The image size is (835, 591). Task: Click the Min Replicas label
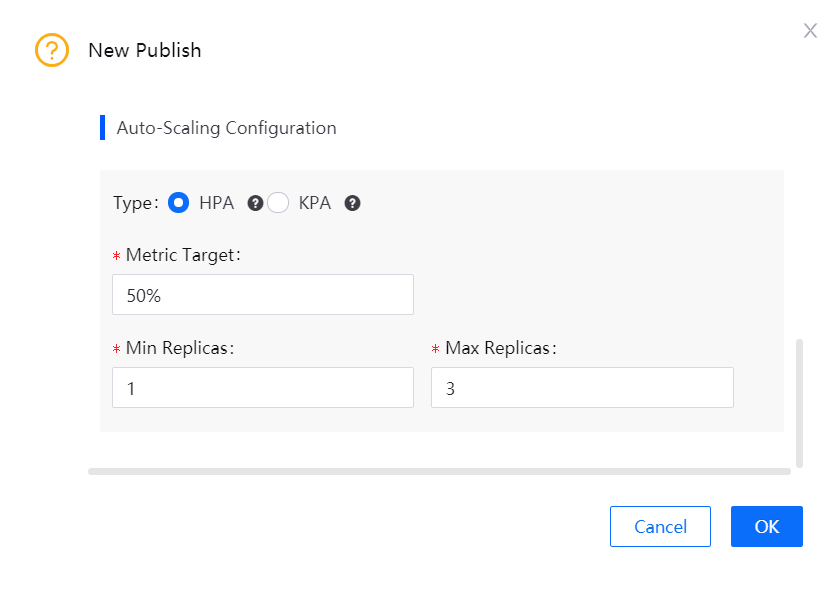(x=175, y=348)
